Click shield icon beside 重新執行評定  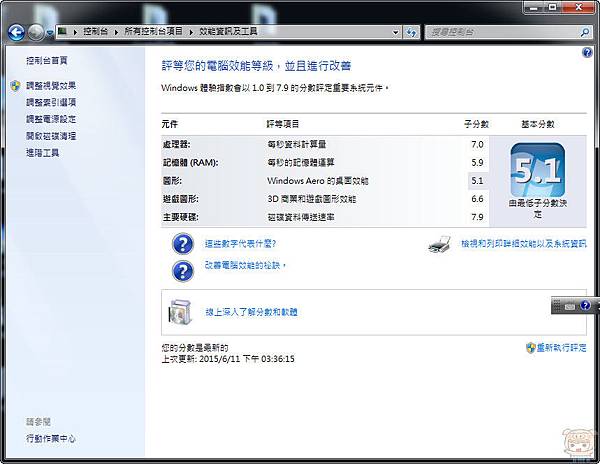click(530, 348)
